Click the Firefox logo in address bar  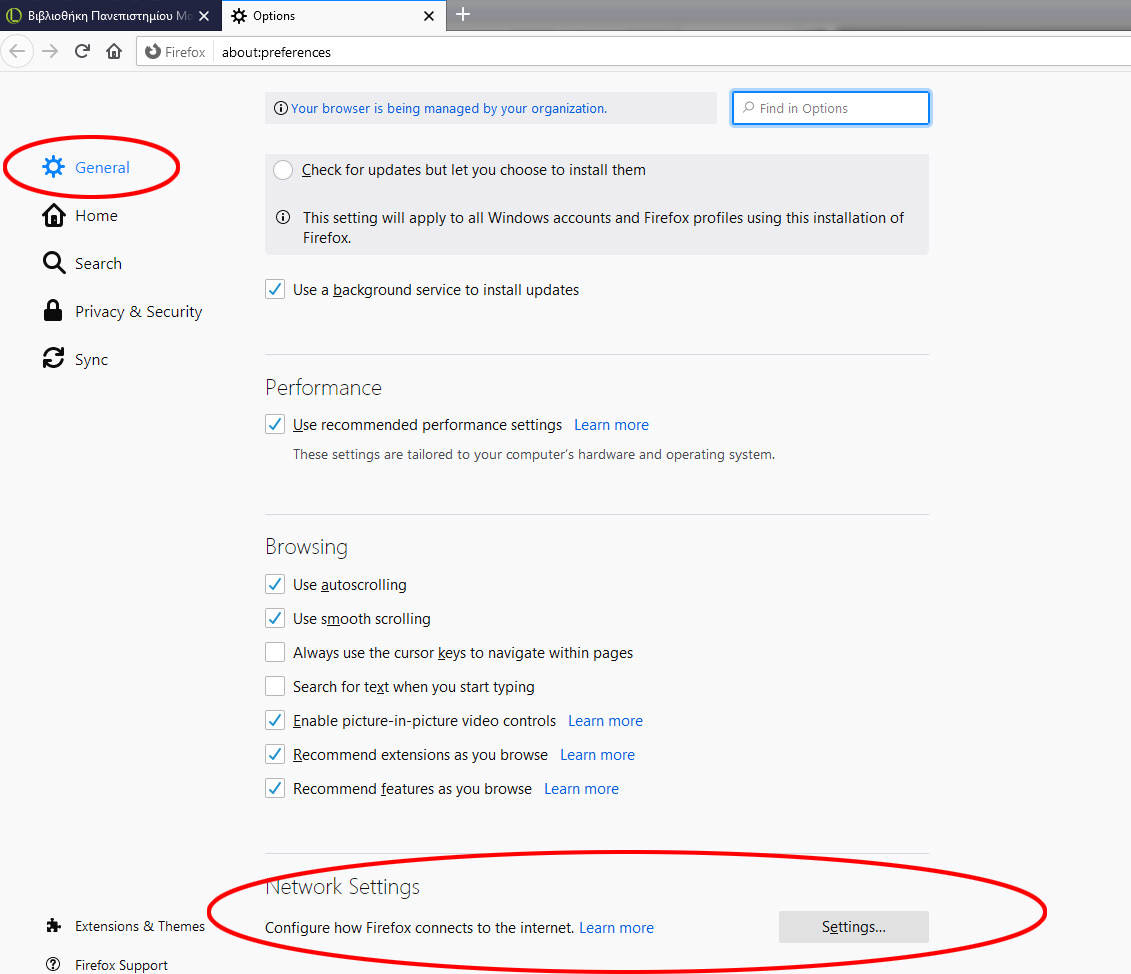coord(150,51)
